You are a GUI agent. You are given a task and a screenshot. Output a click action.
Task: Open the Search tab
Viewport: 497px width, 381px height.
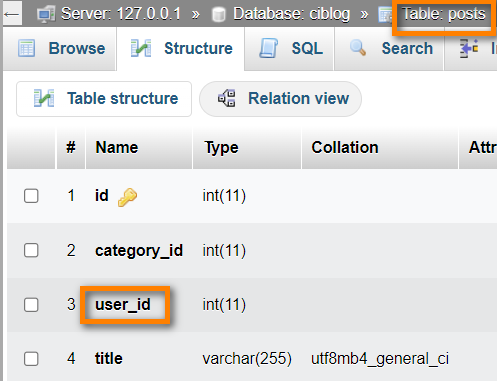point(389,49)
